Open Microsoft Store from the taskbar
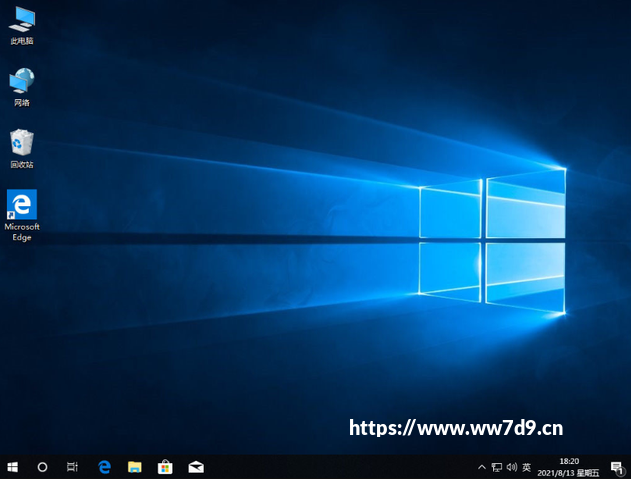 click(165, 467)
